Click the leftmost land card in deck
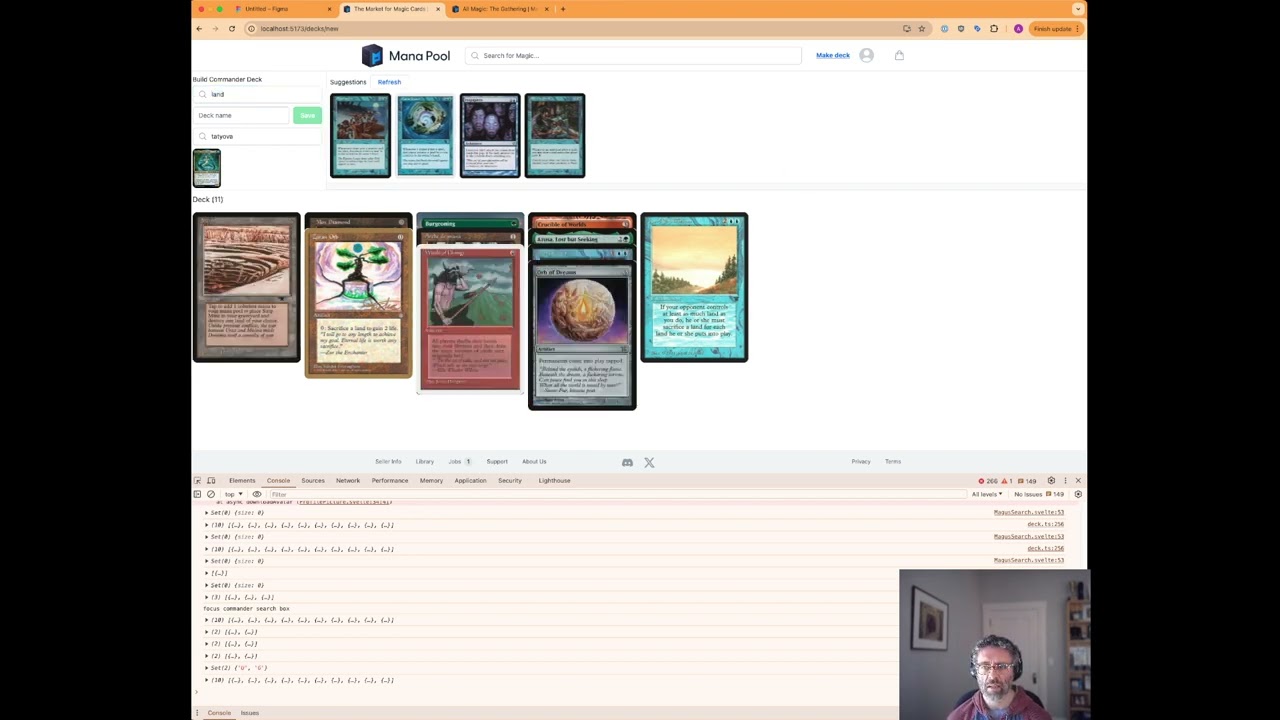 (x=246, y=287)
